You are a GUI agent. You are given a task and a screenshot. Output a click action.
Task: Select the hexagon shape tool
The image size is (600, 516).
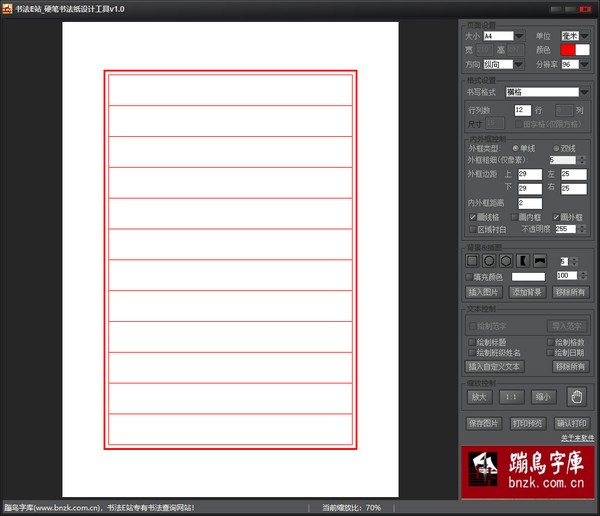pyautogui.click(x=506, y=260)
